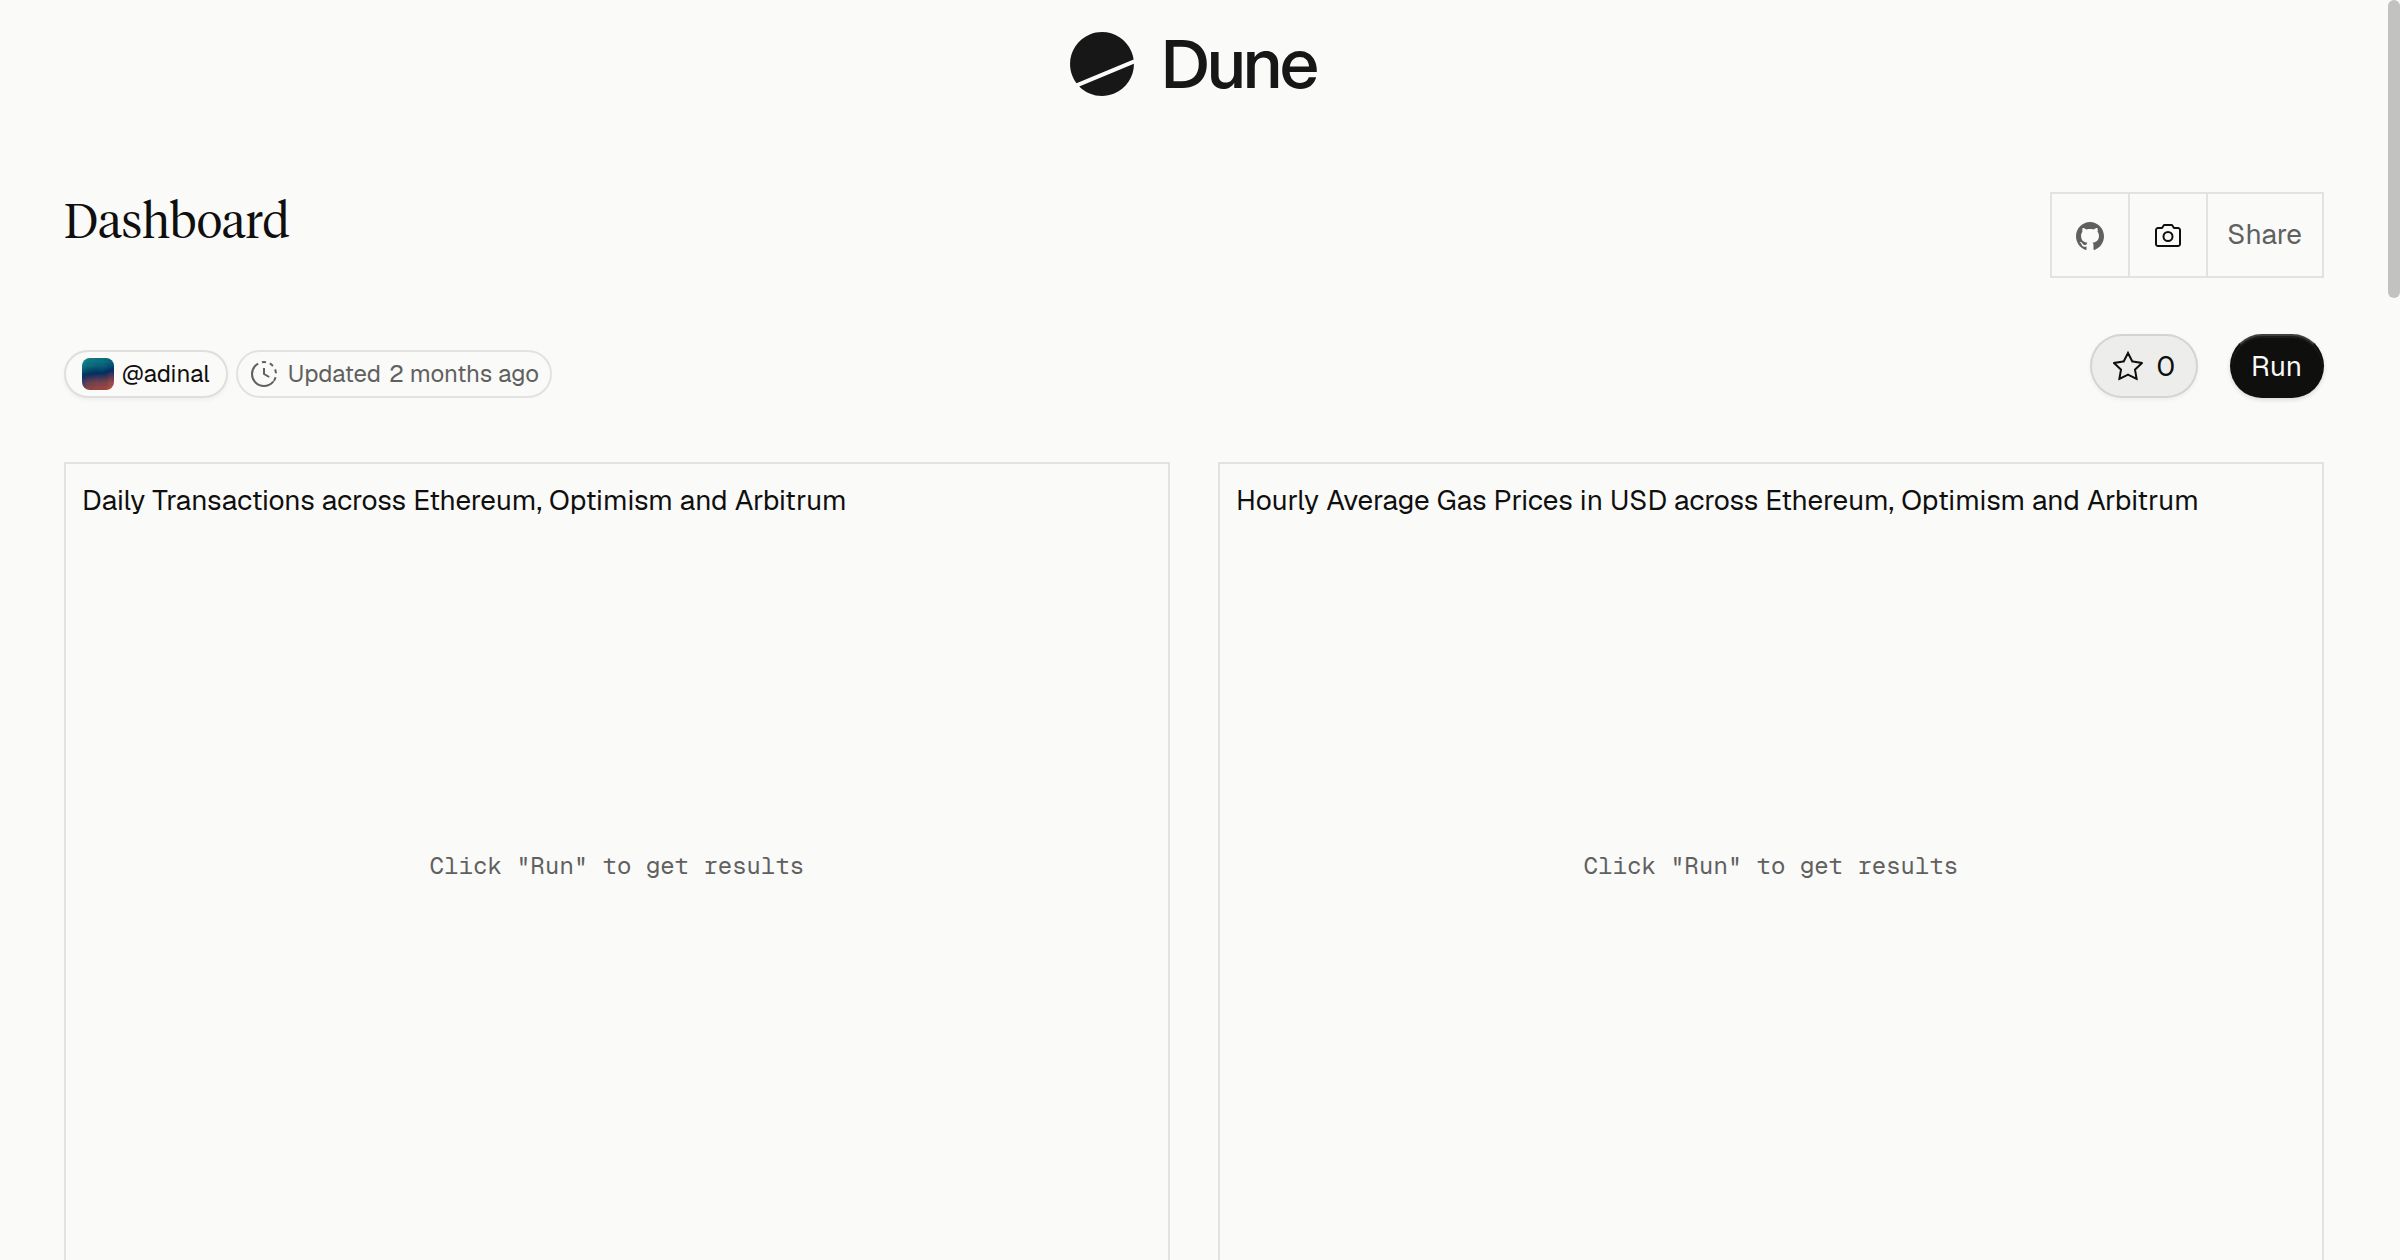The image size is (2400, 1260).
Task: Click the vertical page scrollbar
Action: 2393,150
